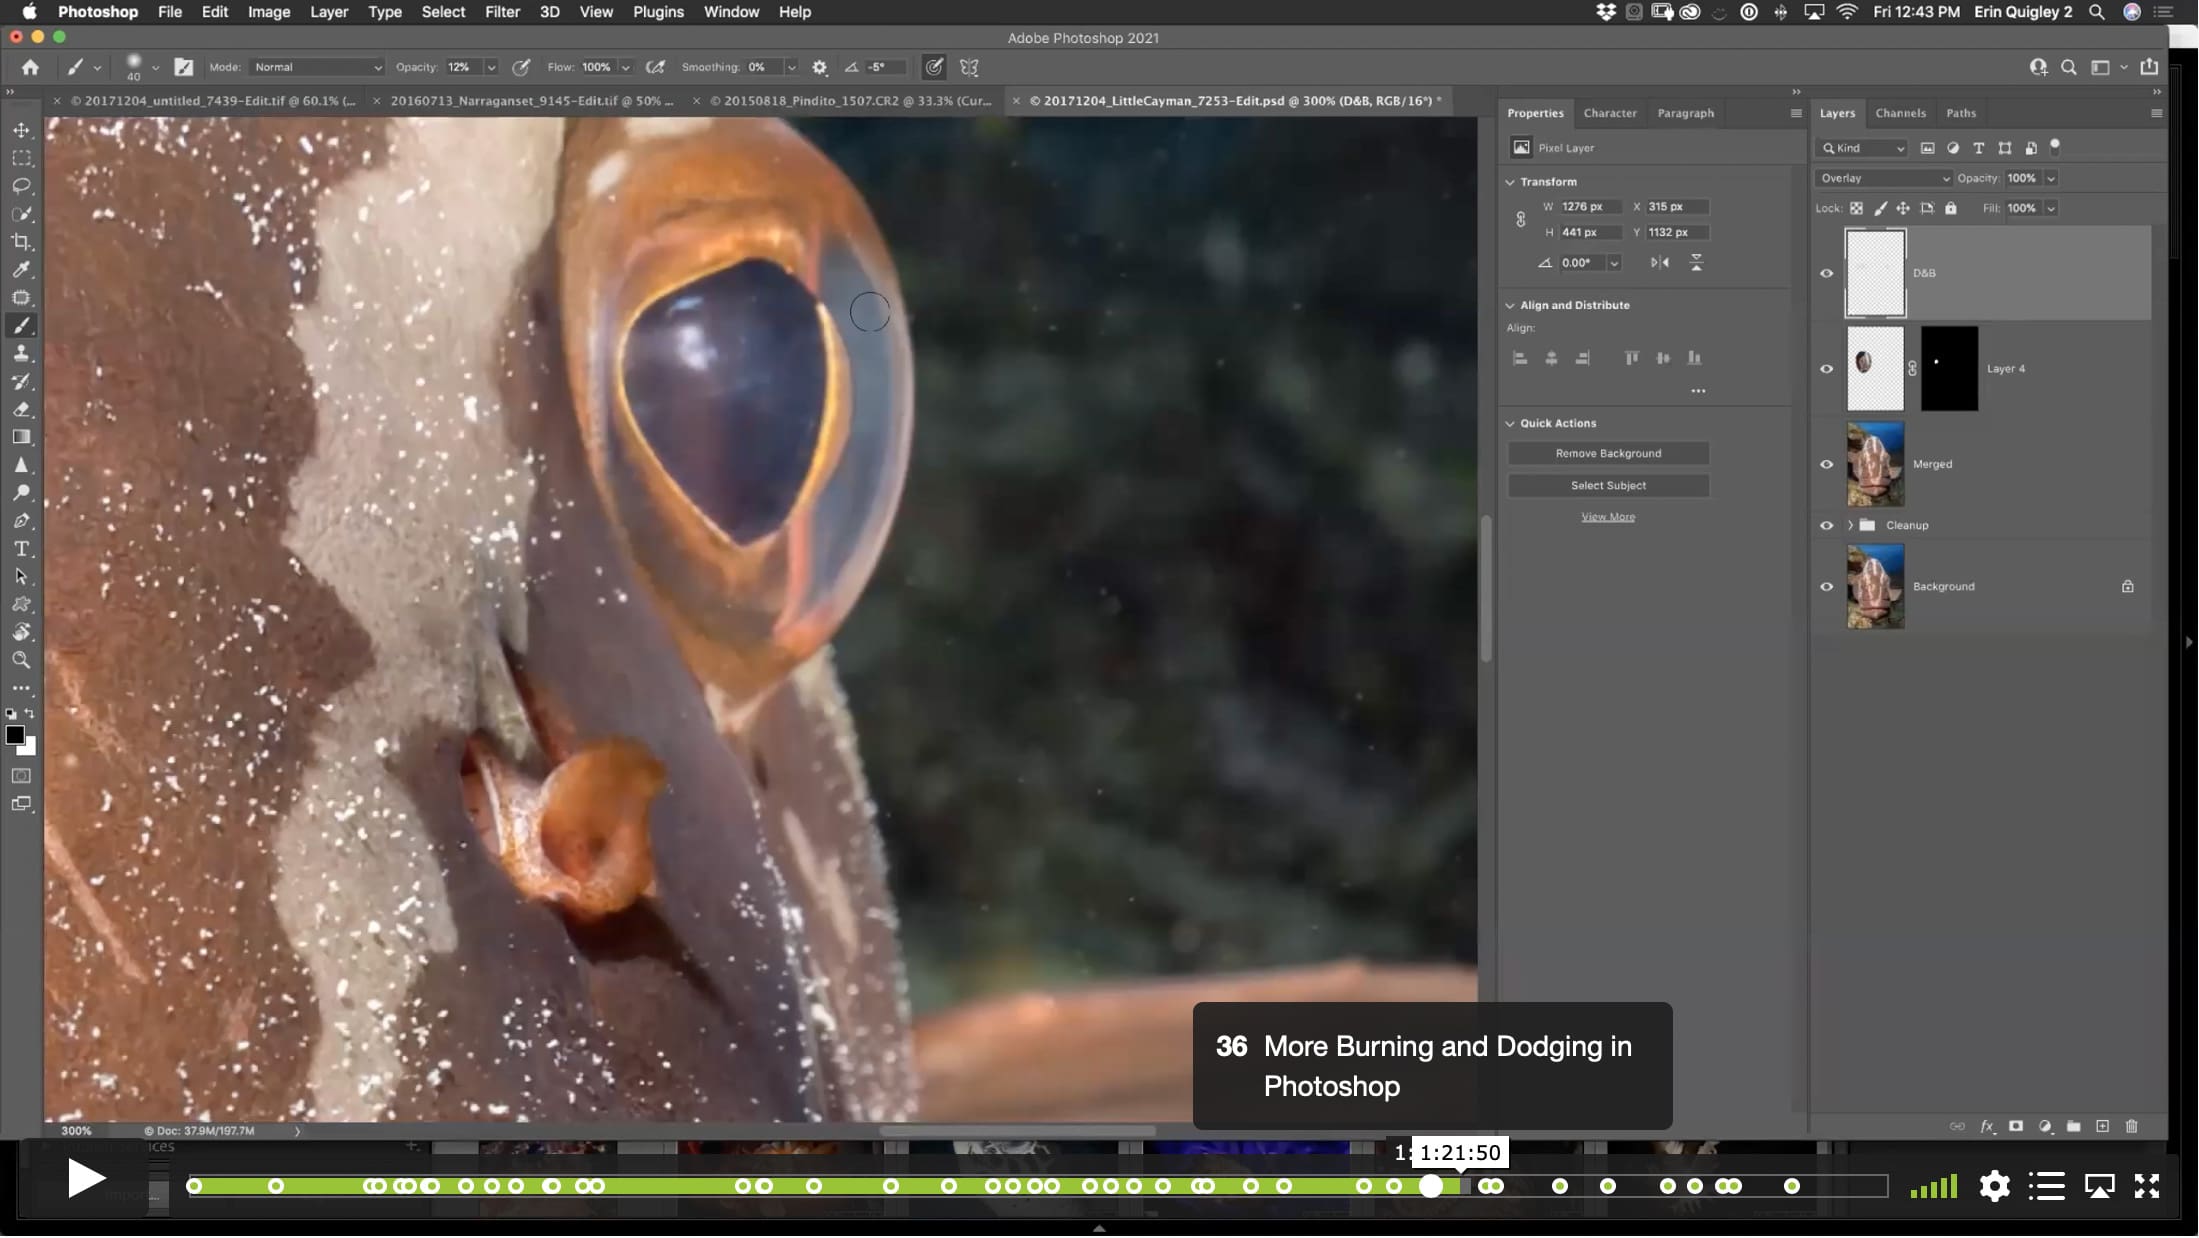Open the Layer menu
The height and width of the screenshot is (1238, 2199).
click(328, 12)
